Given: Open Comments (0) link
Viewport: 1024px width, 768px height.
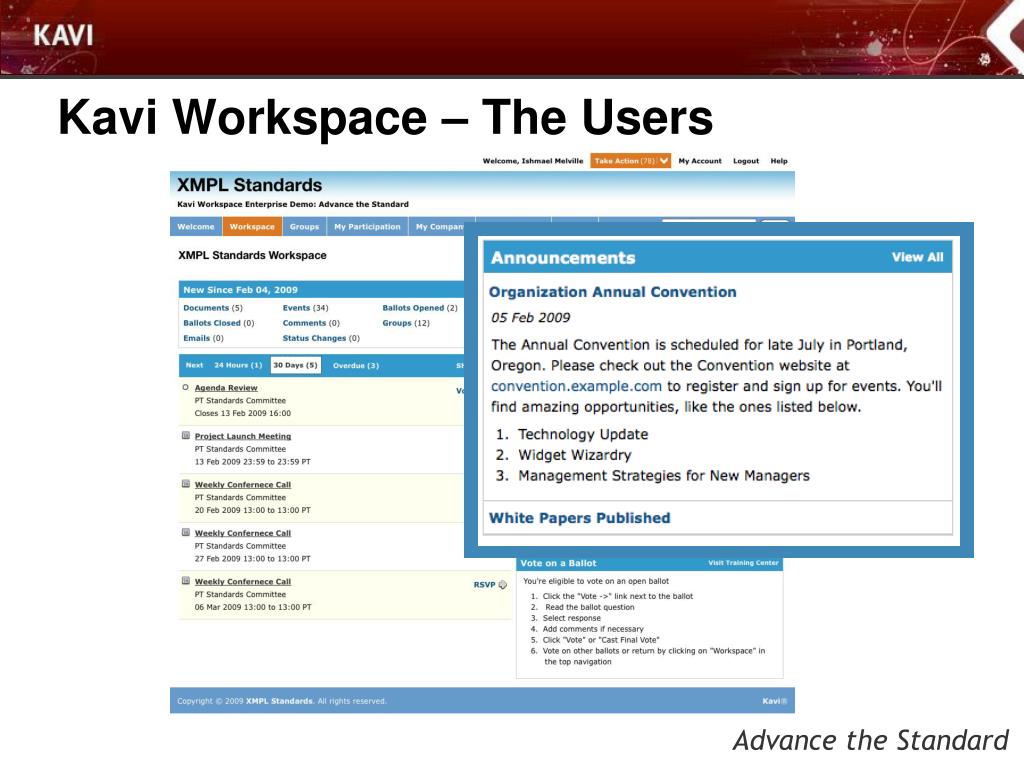Looking at the screenshot, I should 311,323.
